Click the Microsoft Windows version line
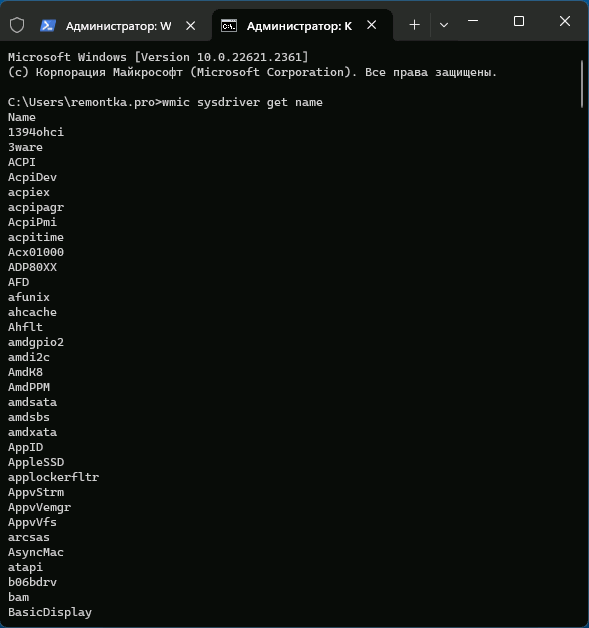Screen dimensions: 589x628 pyautogui.click(x=158, y=57)
